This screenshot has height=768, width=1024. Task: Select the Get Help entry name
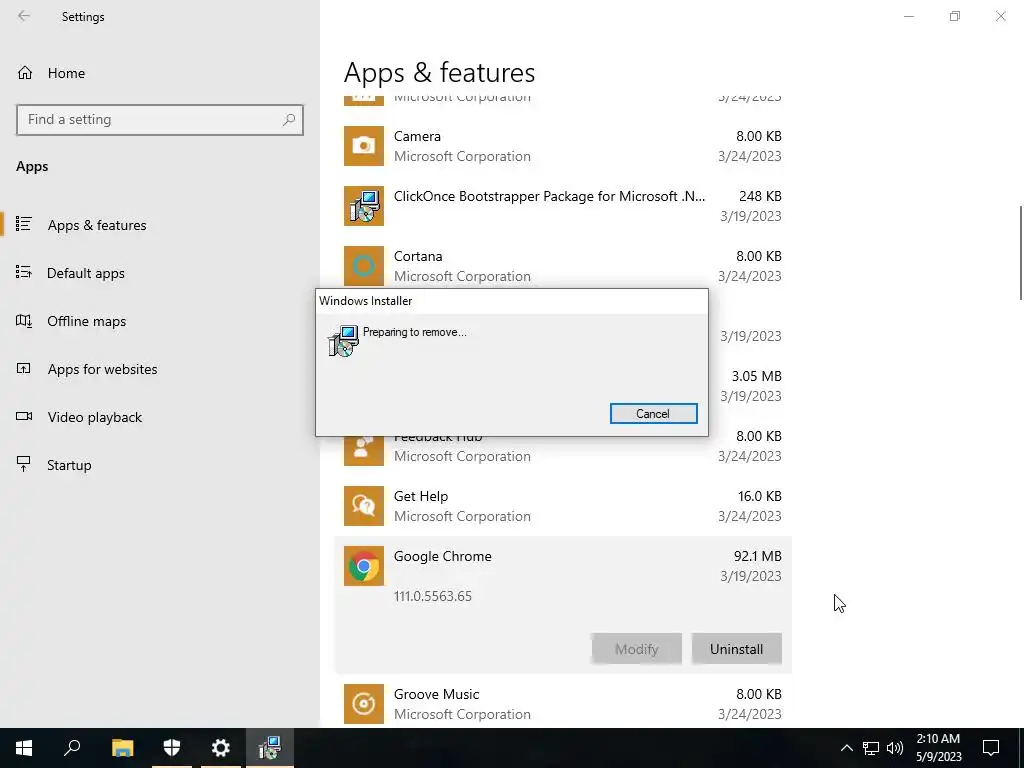tap(421, 496)
